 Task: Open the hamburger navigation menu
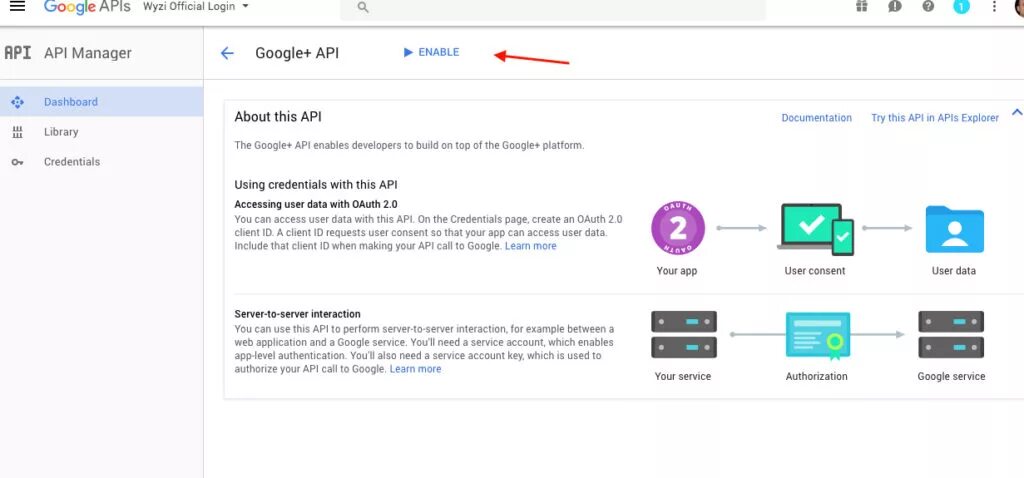[18, 6]
